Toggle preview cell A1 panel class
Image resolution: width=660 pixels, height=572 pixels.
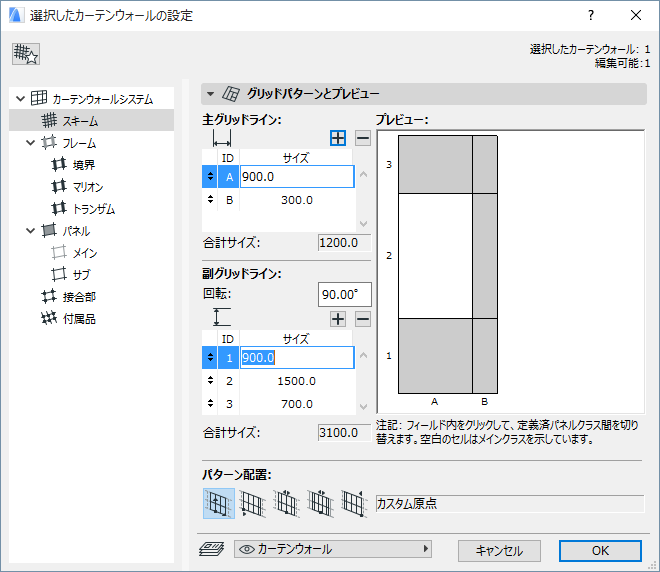(x=435, y=356)
